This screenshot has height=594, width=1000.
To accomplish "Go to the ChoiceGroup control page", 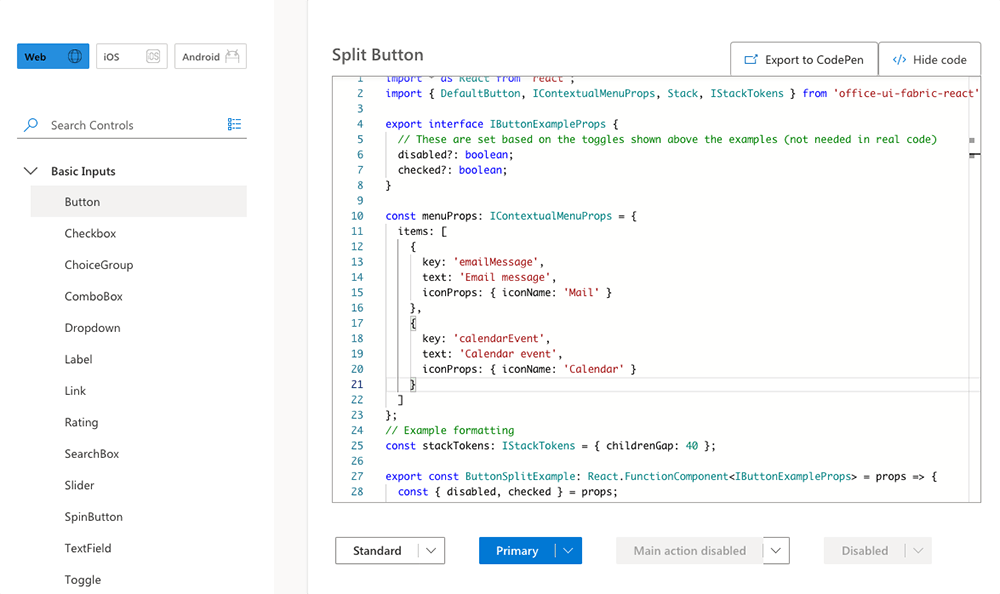I will pos(99,265).
